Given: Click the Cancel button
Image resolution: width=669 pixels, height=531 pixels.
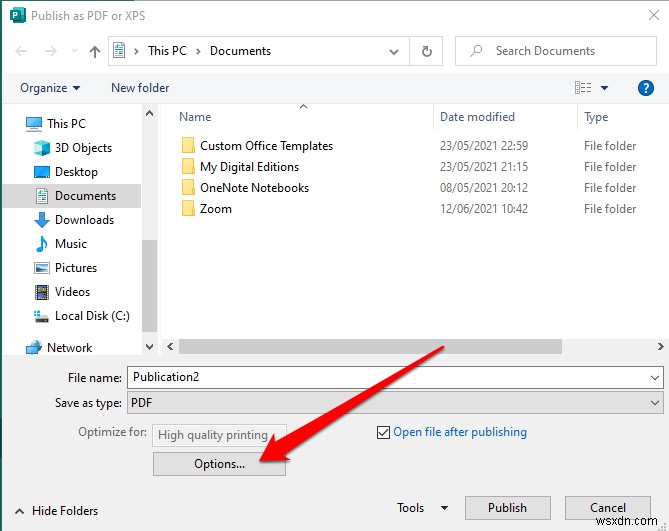Looking at the screenshot, I should (x=608, y=508).
